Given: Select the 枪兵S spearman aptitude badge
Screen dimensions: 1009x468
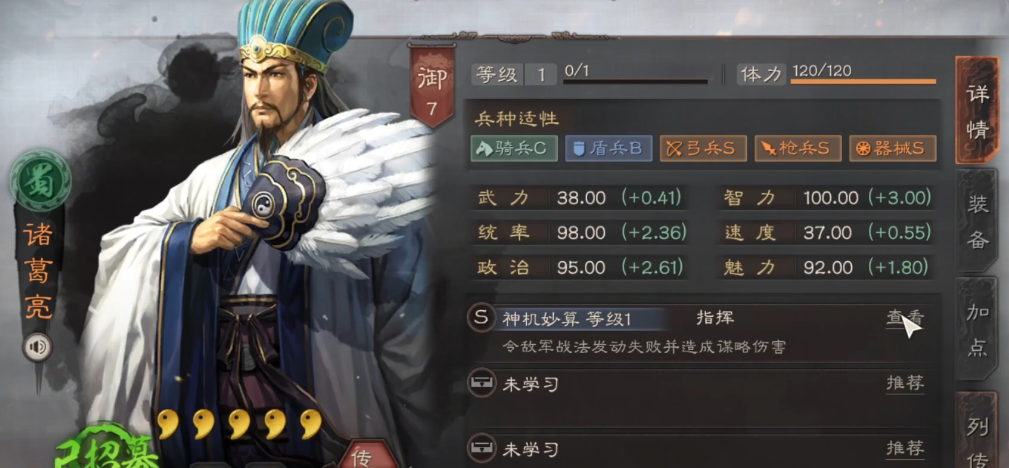Looking at the screenshot, I should (x=798, y=149).
